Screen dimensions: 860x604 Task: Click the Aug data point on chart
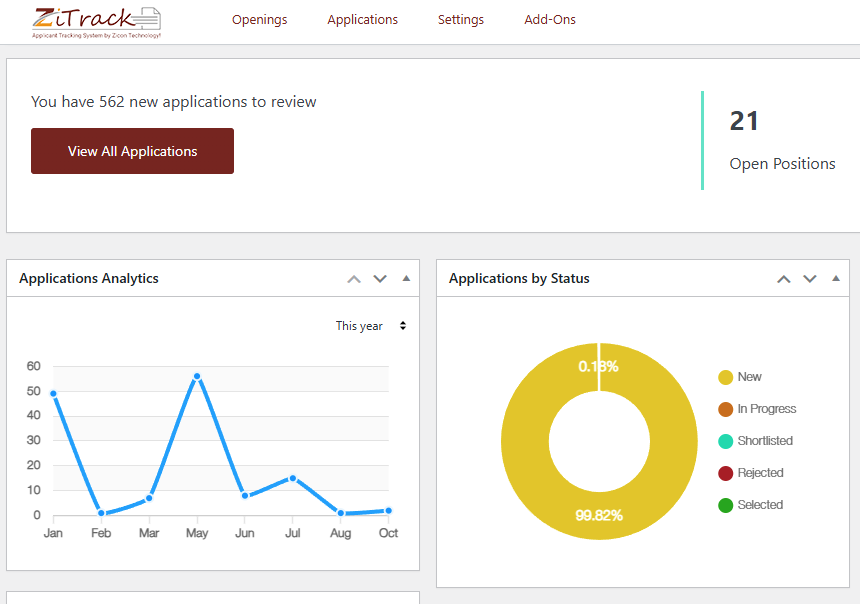point(341,513)
